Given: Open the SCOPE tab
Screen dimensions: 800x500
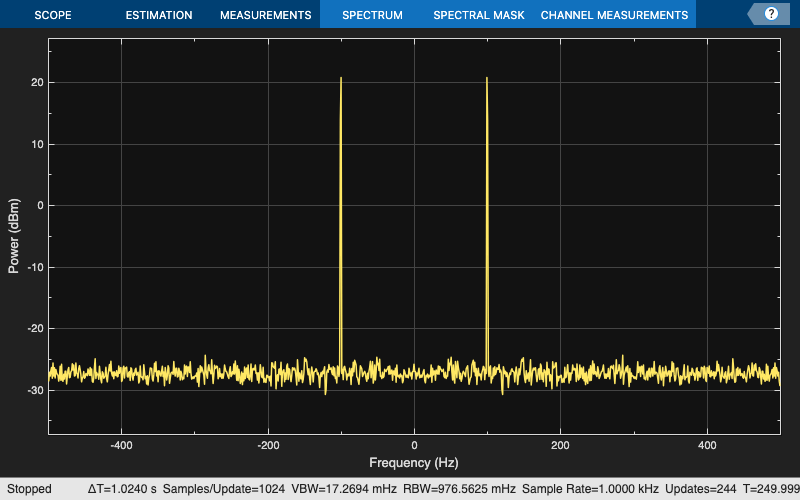Looking at the screenshot, I should coord(53,15).
